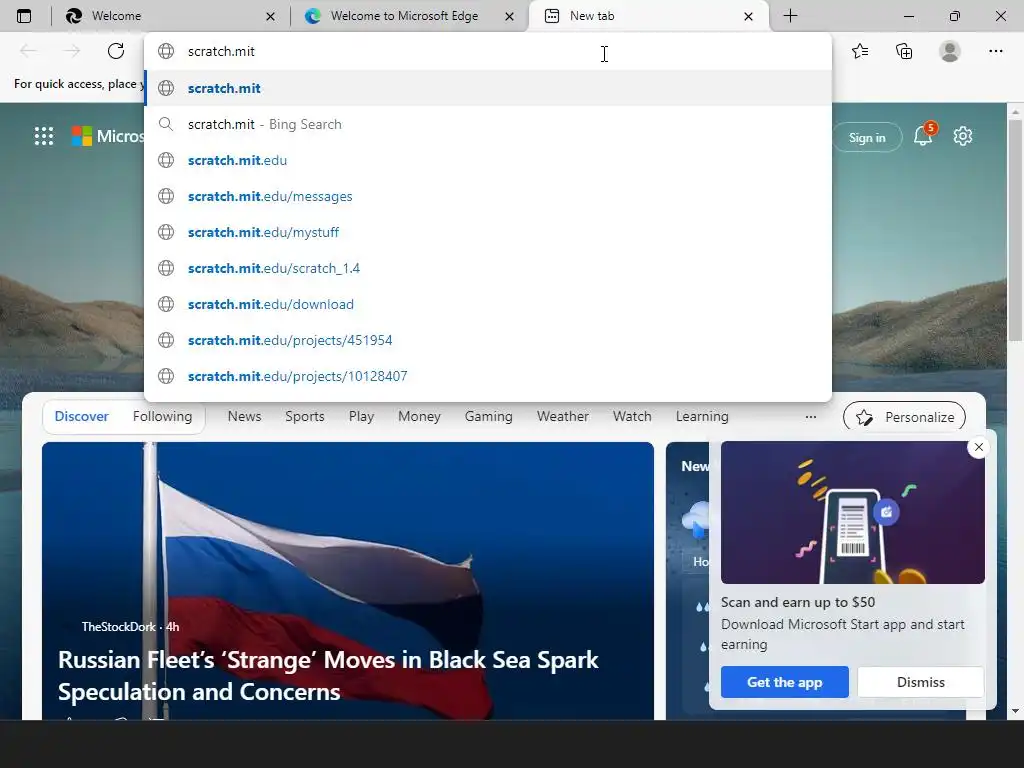This screenshot has height=768, width=1024.
Task: Select the scratch.mit.edu/download suggestion
Action: pos(488,304)
